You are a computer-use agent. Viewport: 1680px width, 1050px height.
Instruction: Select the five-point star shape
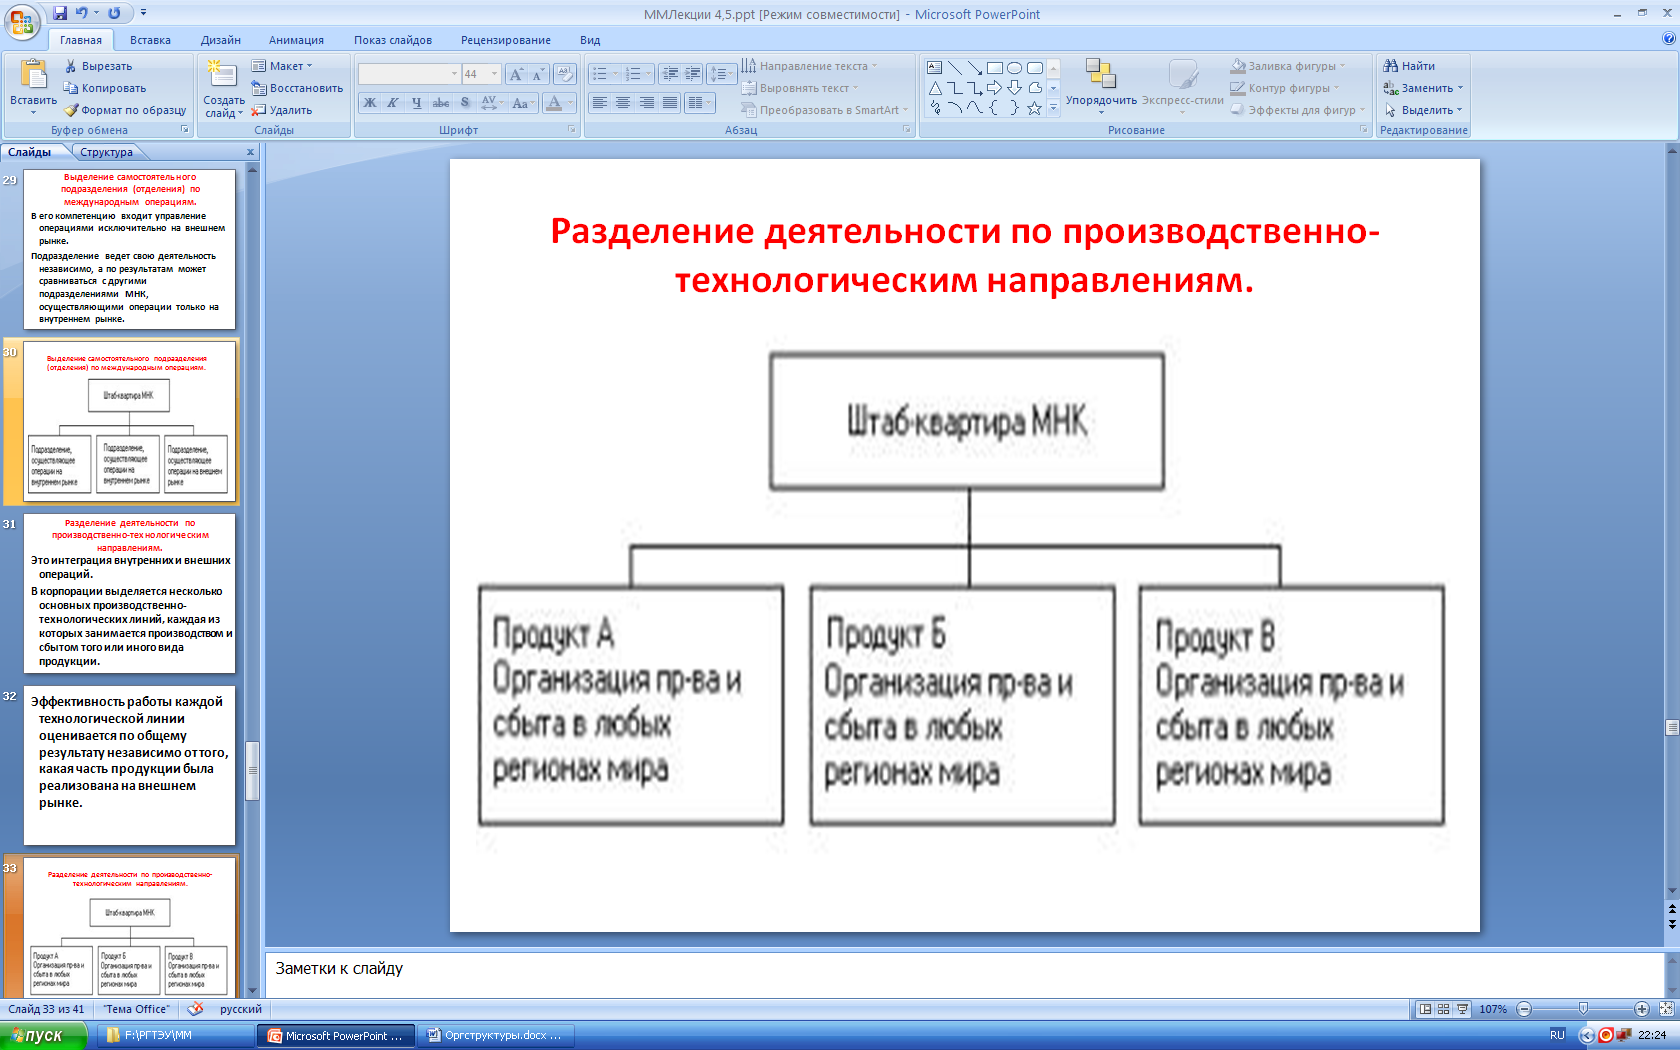(1034, 108)
